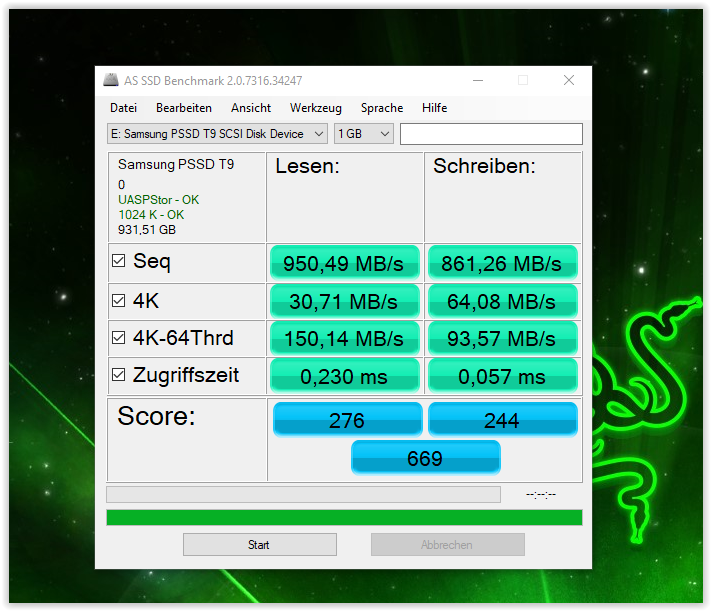Click the Schreiben: column header
Screen dimensions: 711x611
(484, 166)
